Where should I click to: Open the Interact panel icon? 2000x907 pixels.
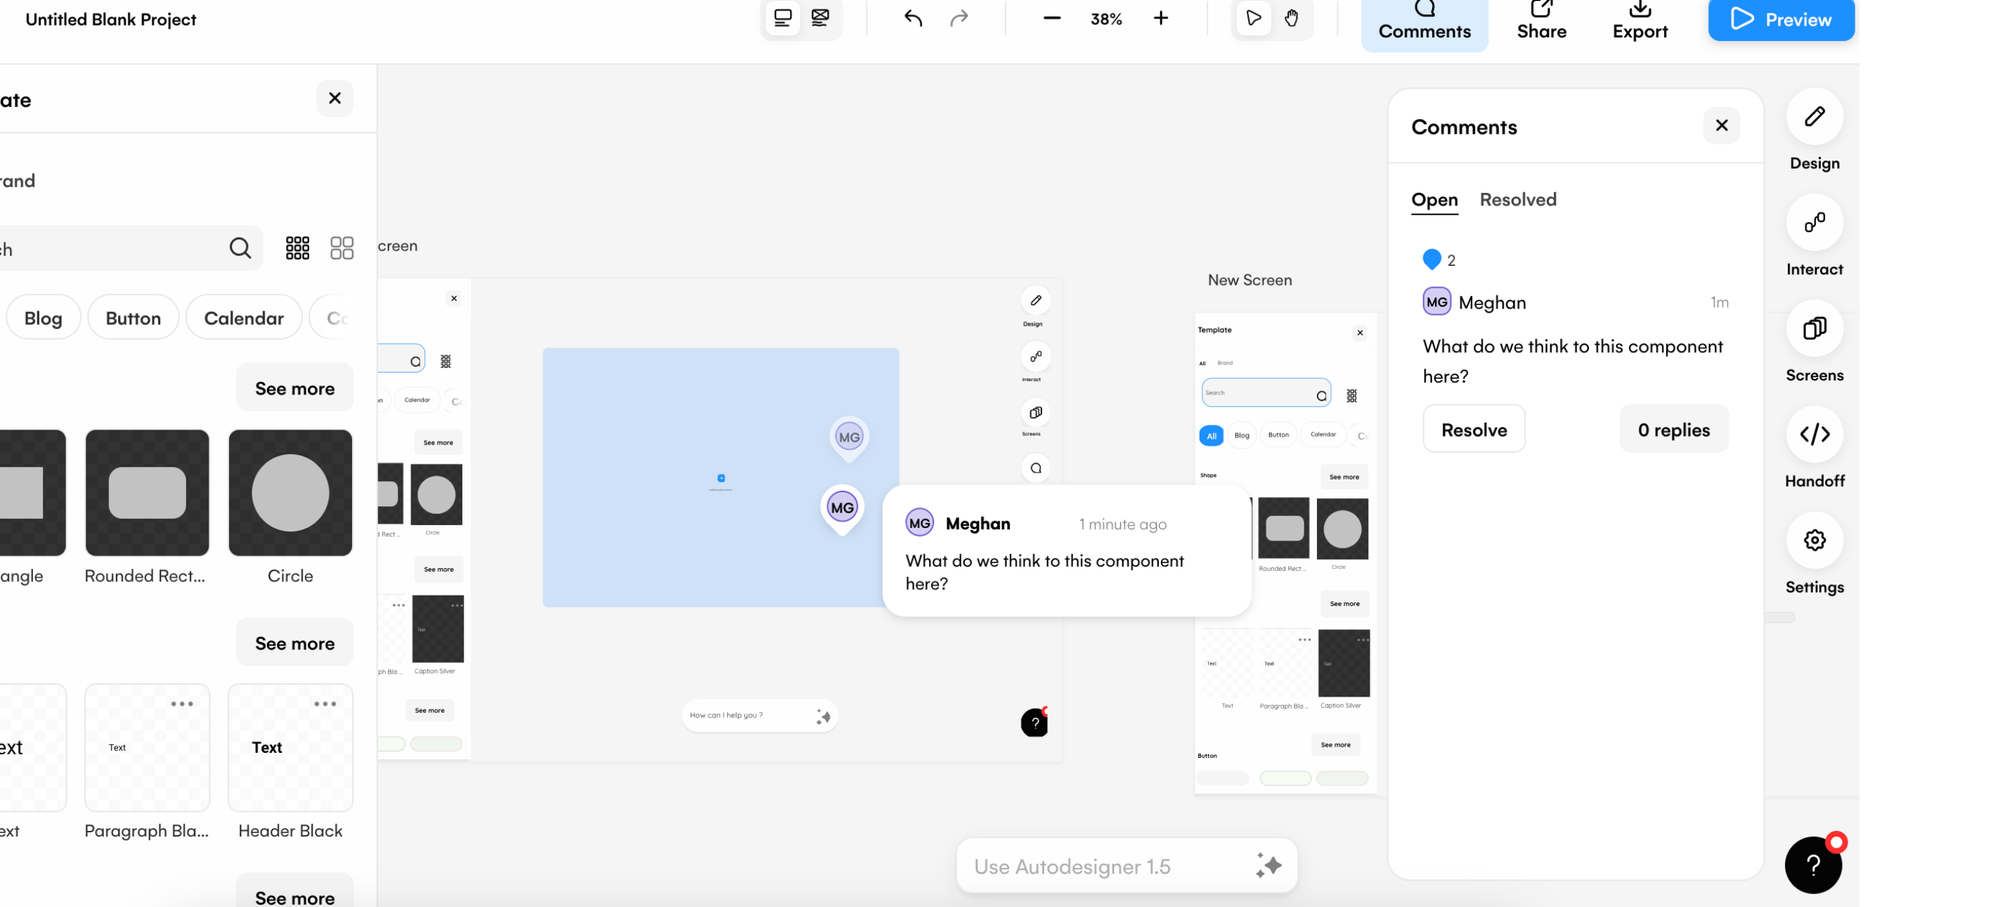click(x=1814, y=224)
